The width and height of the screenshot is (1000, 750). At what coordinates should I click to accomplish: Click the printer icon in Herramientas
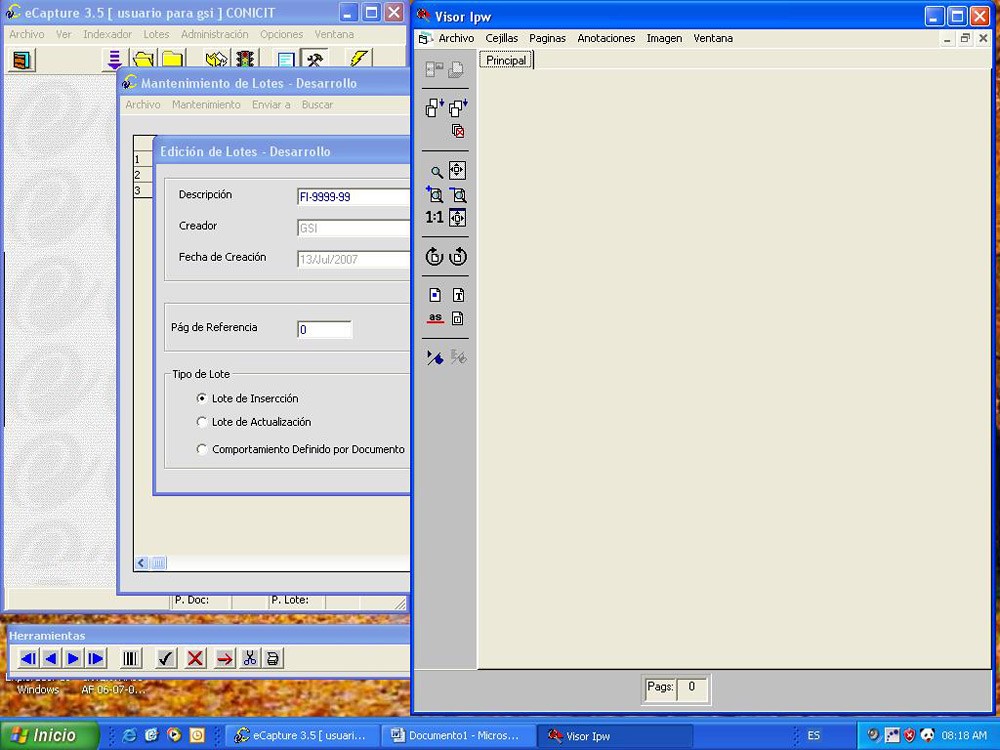272,658
